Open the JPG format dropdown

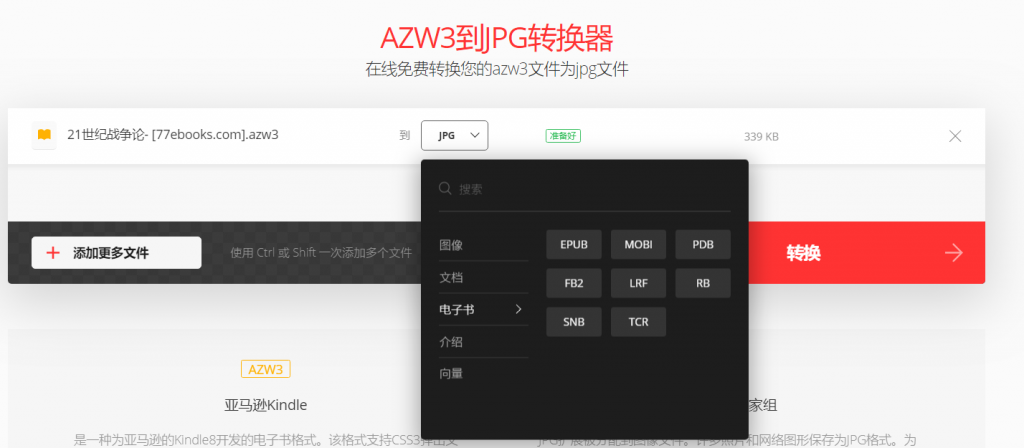pos(455,135)
